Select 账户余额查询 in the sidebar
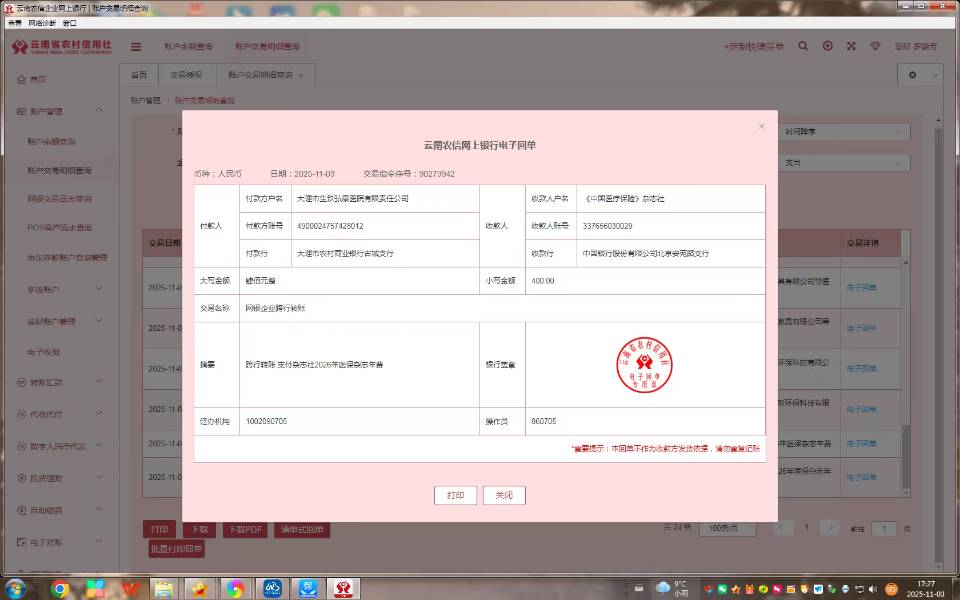The width and height of the screenshot is (960, 600). 52,141
